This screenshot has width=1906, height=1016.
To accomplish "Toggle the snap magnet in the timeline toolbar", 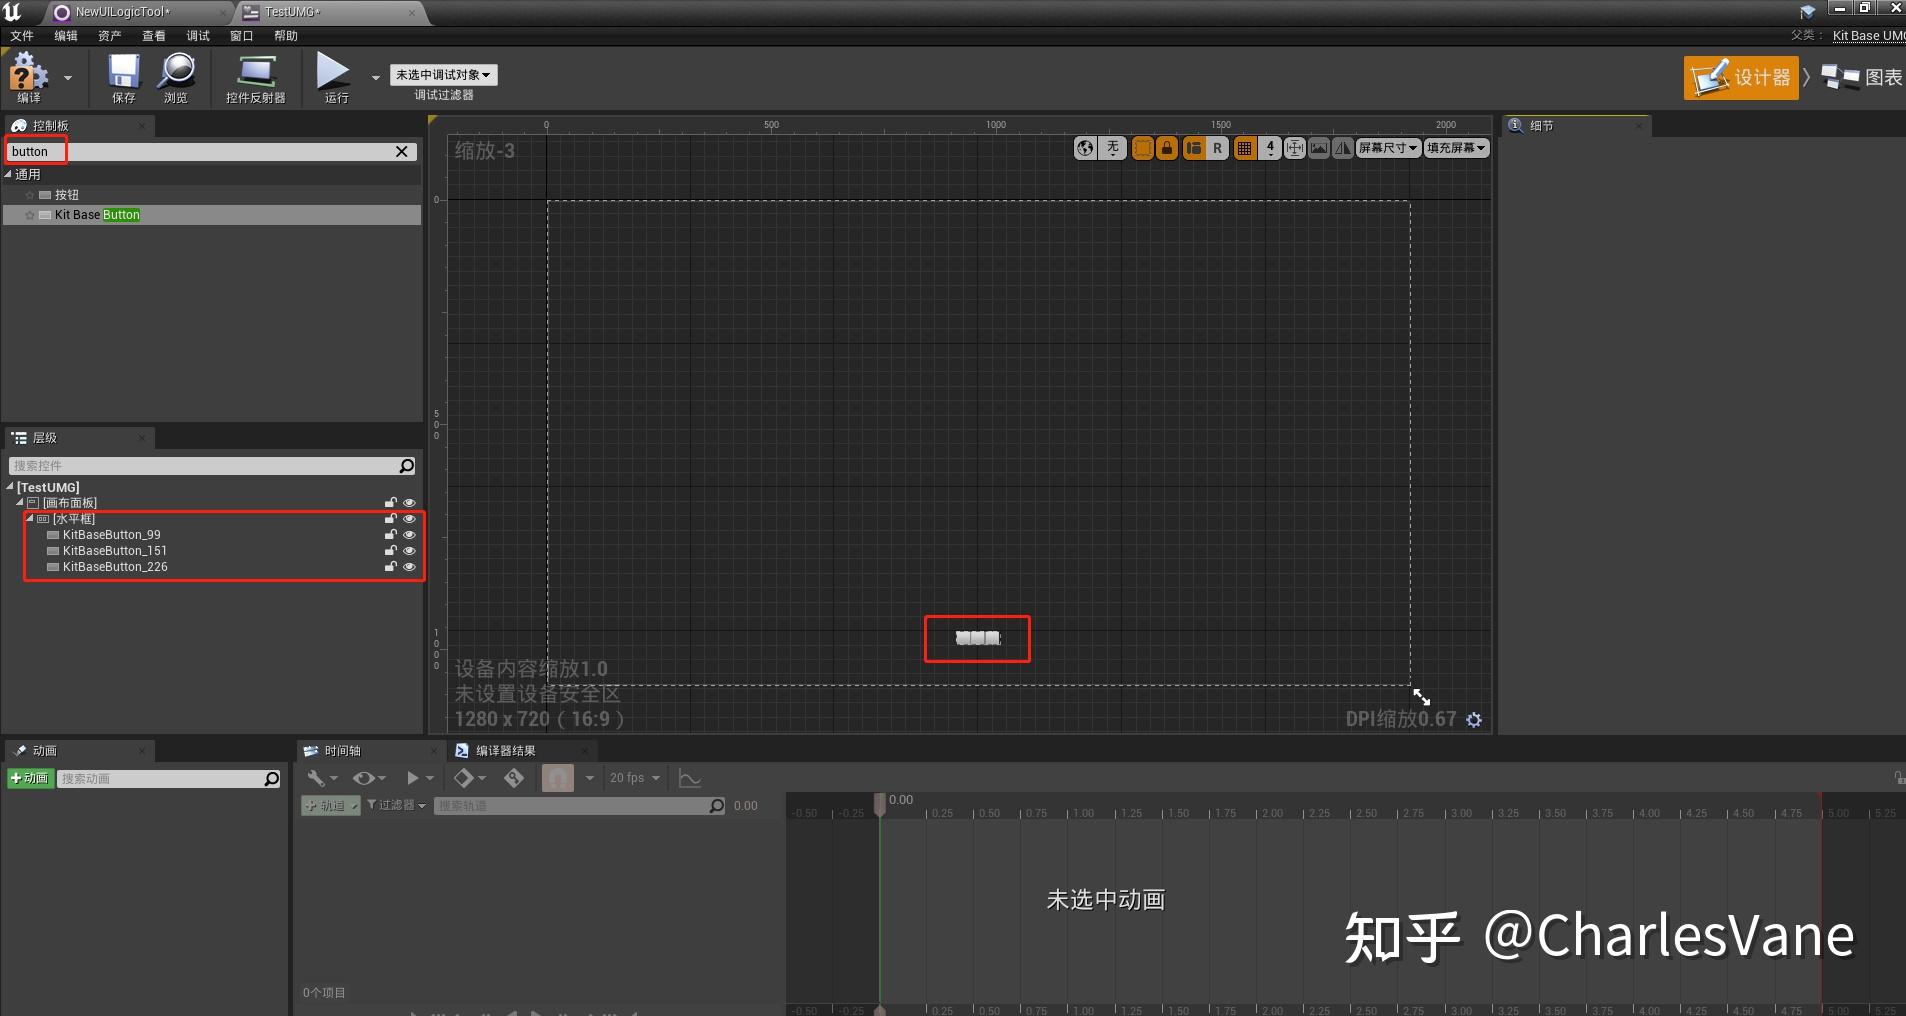I will [x=557, y=777].
